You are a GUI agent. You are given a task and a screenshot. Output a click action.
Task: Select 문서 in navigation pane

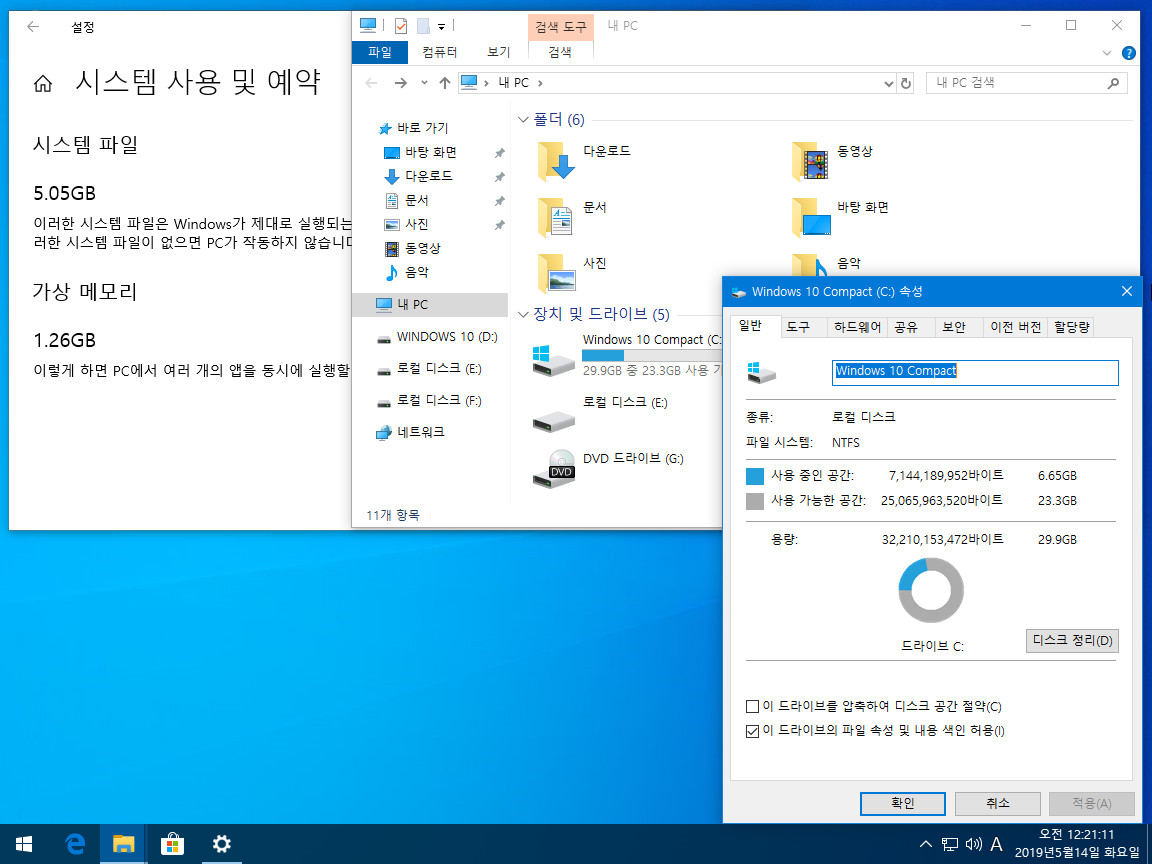(417, 200)
